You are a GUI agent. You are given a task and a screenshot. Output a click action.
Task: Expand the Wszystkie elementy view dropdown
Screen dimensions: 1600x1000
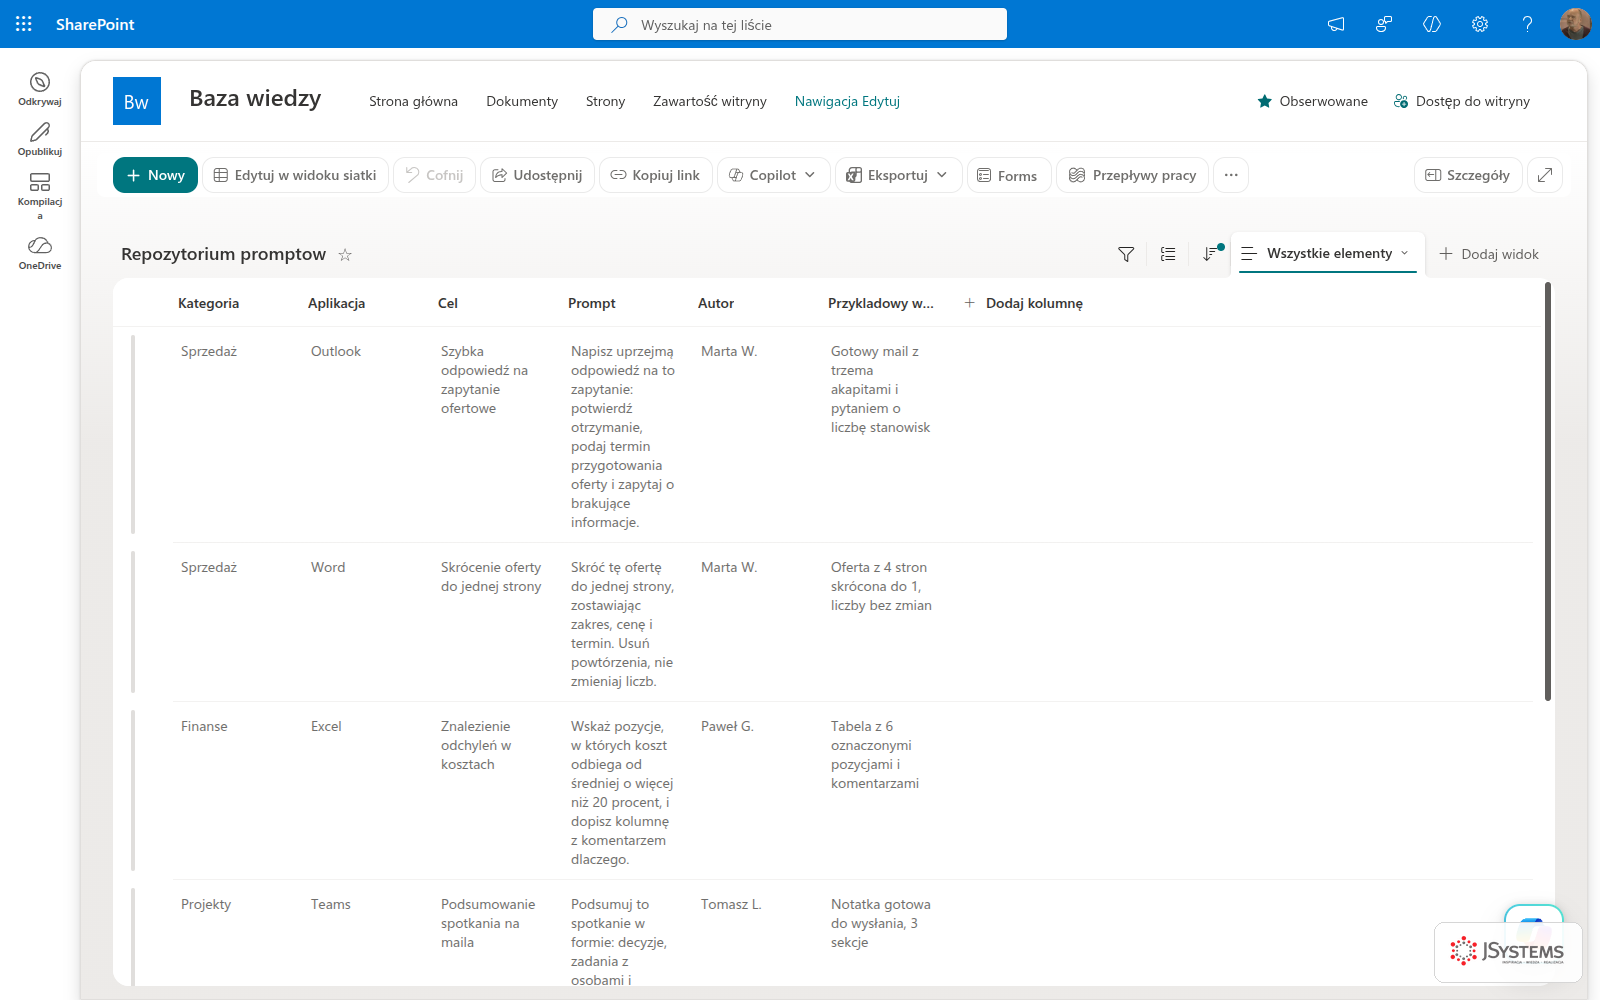tap(1328, 253)
